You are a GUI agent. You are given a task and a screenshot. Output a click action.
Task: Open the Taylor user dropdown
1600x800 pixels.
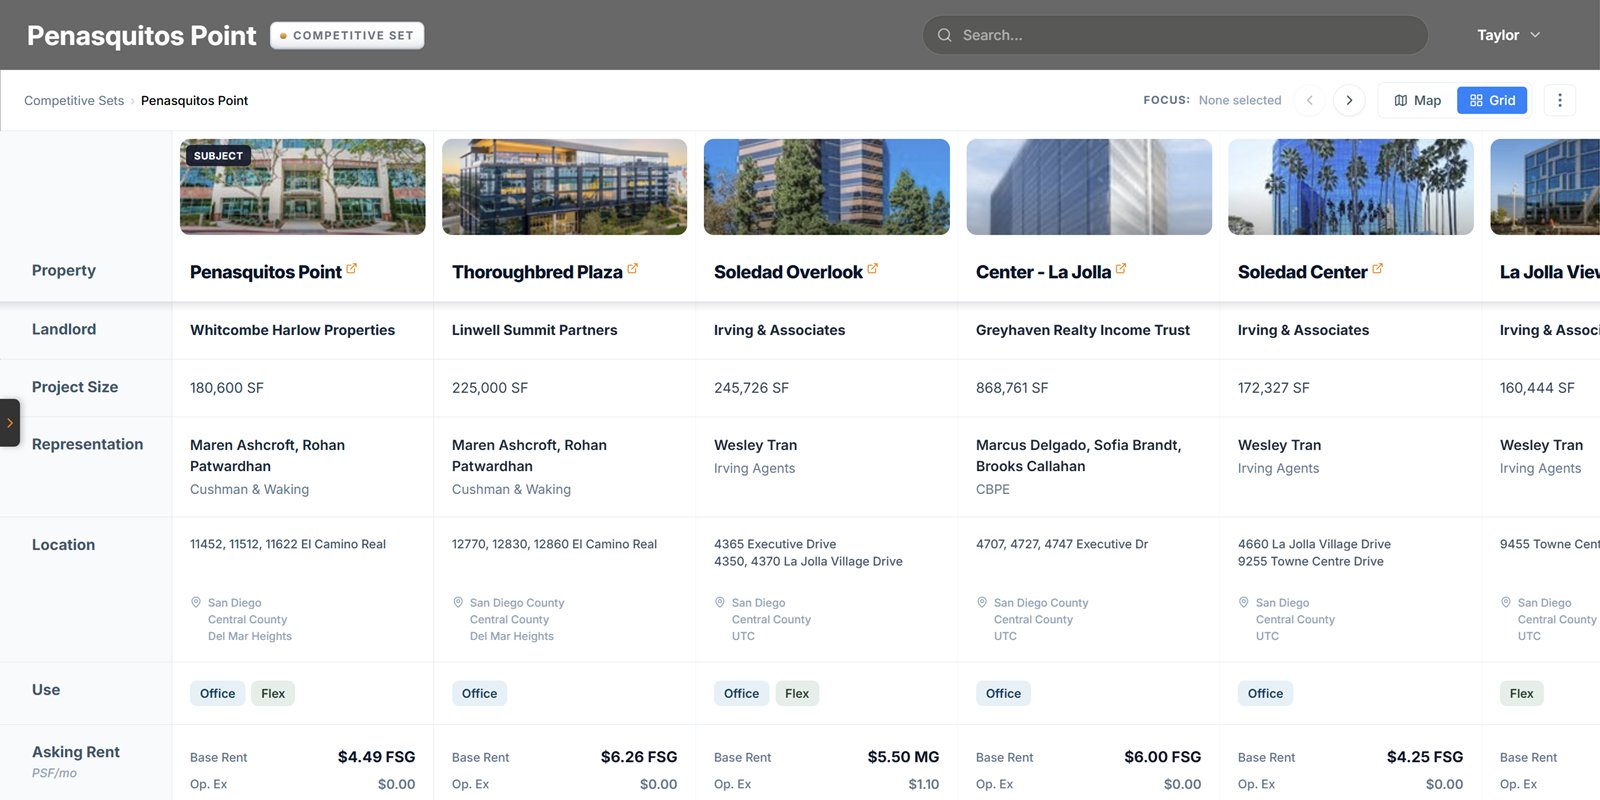1508,35
